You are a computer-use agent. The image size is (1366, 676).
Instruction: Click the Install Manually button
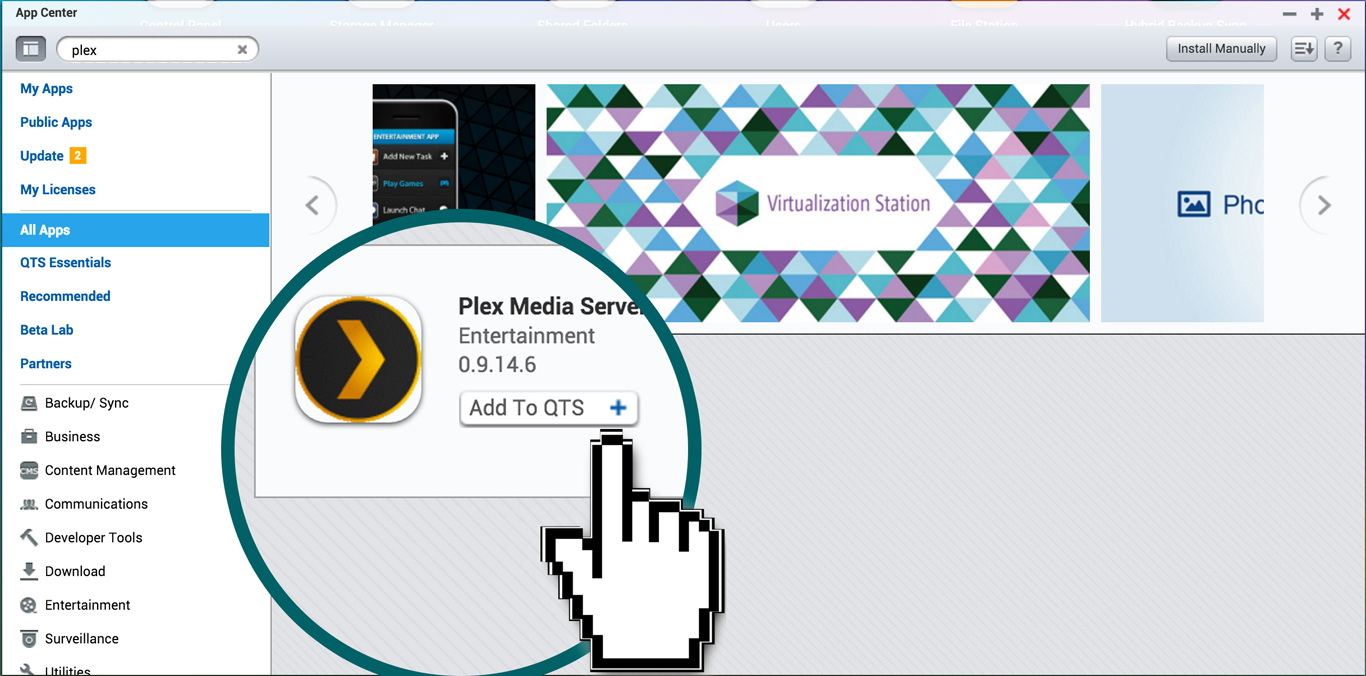pos(1221,49)
